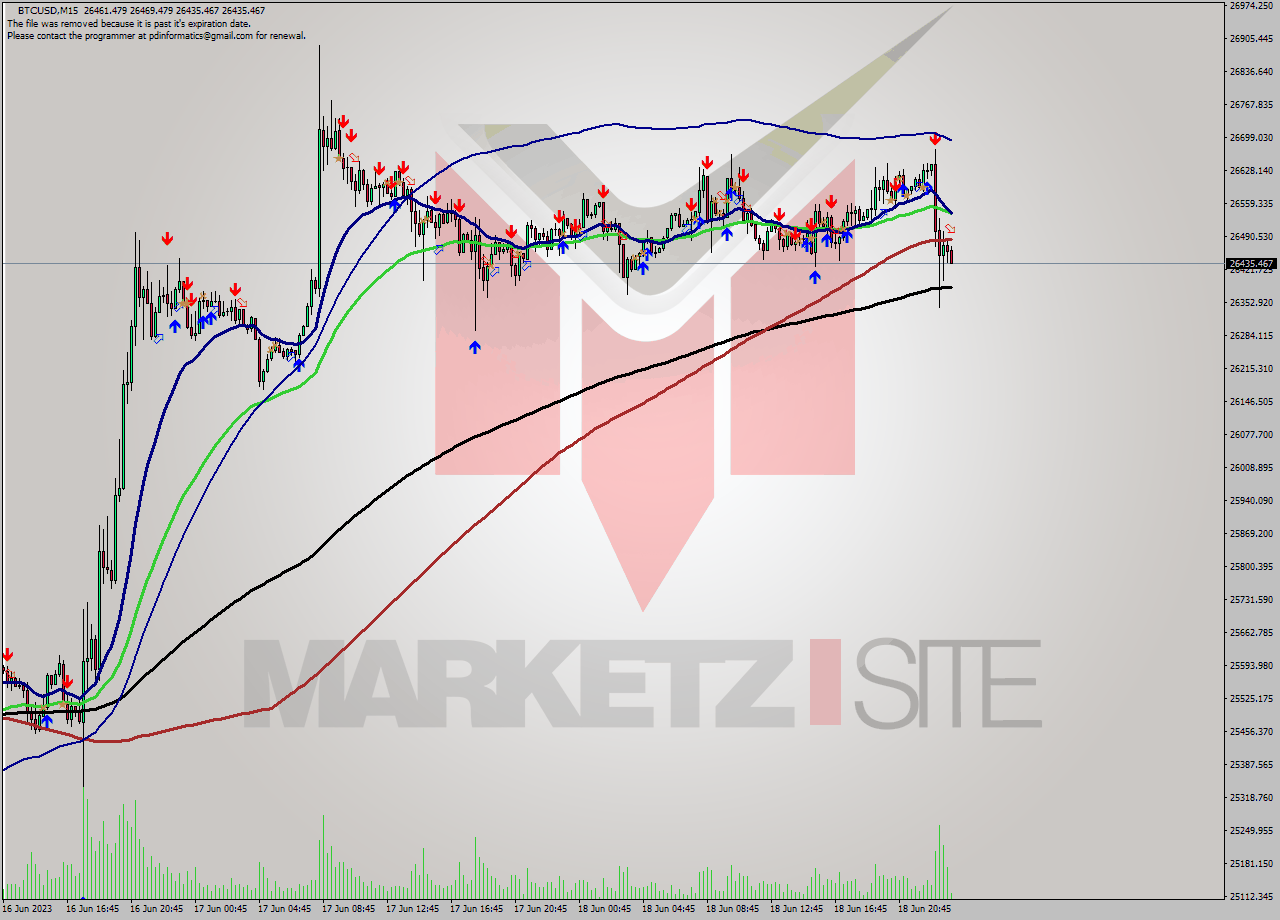
Task: Select the expiration date notice line
Action: (129, 23)
